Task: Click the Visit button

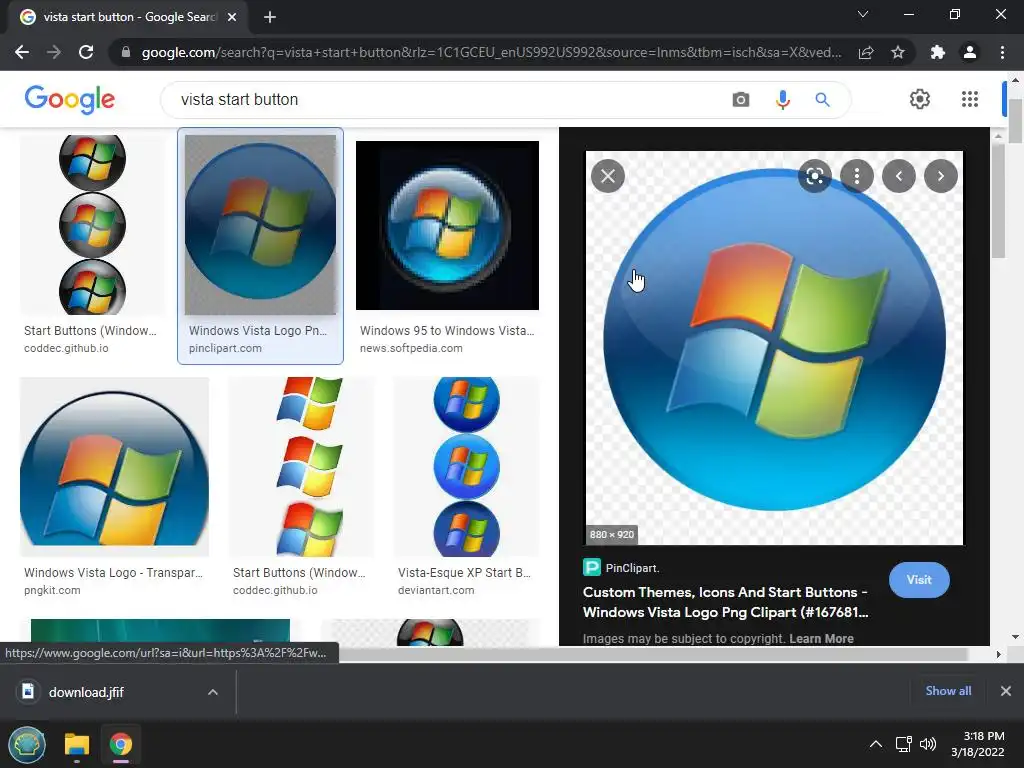Action: pos(919,580)
